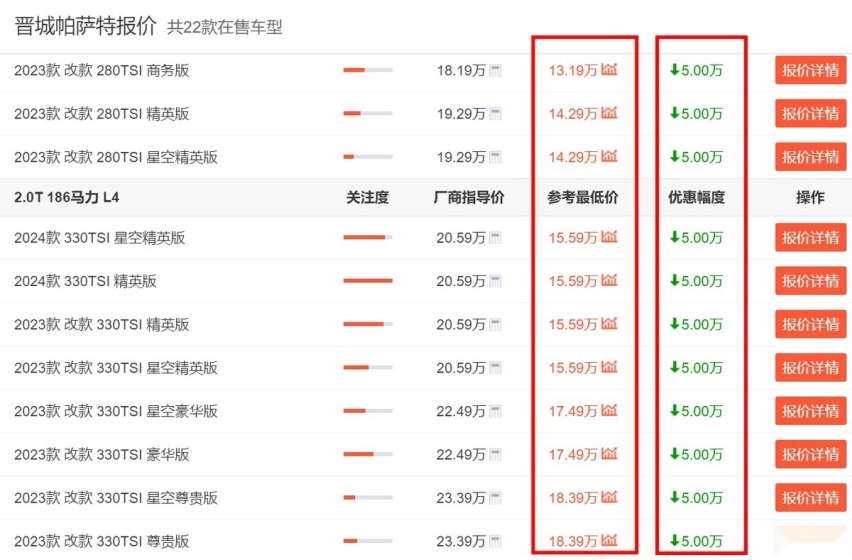Click the 2.0T 186马力 L4 group header
Image resolution: width=852 pixels, height=560 pixels.
(x=67, y=197)
